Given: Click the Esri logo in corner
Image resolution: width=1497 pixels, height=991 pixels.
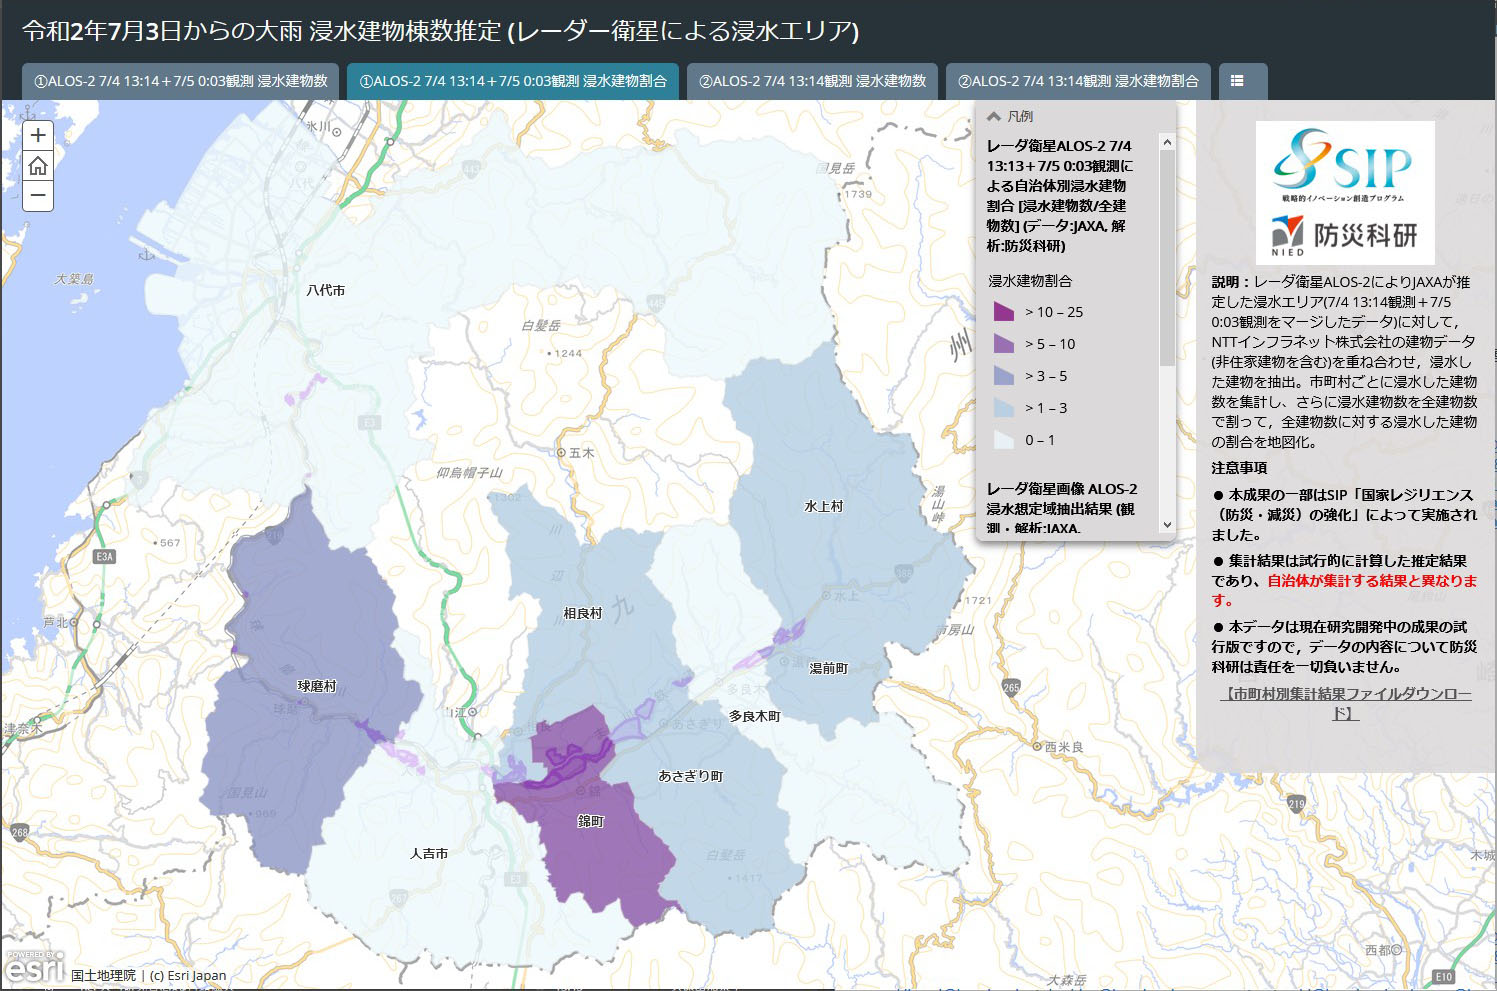Looking at the screenshot, I should coord(33,967).
